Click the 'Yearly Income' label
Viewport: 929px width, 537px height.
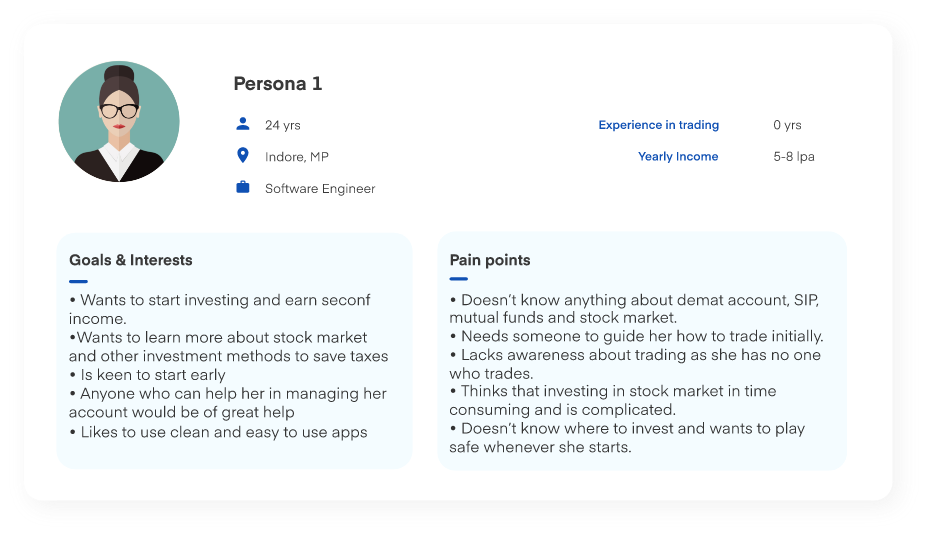[x=678, y=156]
